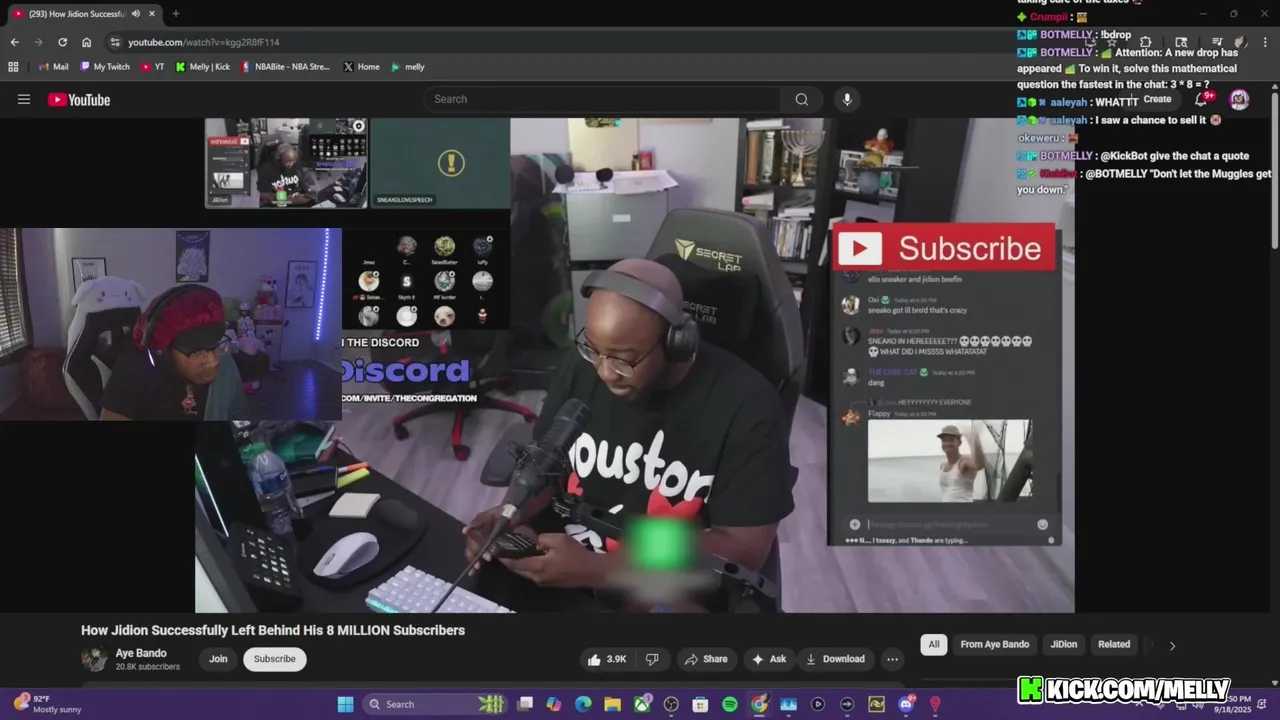This screenshot has width=1280, height=720.
Task: Open the YT bookmark
Action: click(153, 67)
